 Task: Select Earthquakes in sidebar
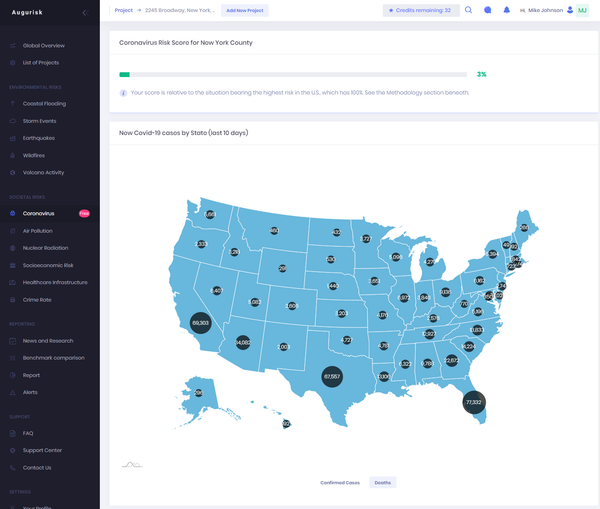tap(39, 138)
